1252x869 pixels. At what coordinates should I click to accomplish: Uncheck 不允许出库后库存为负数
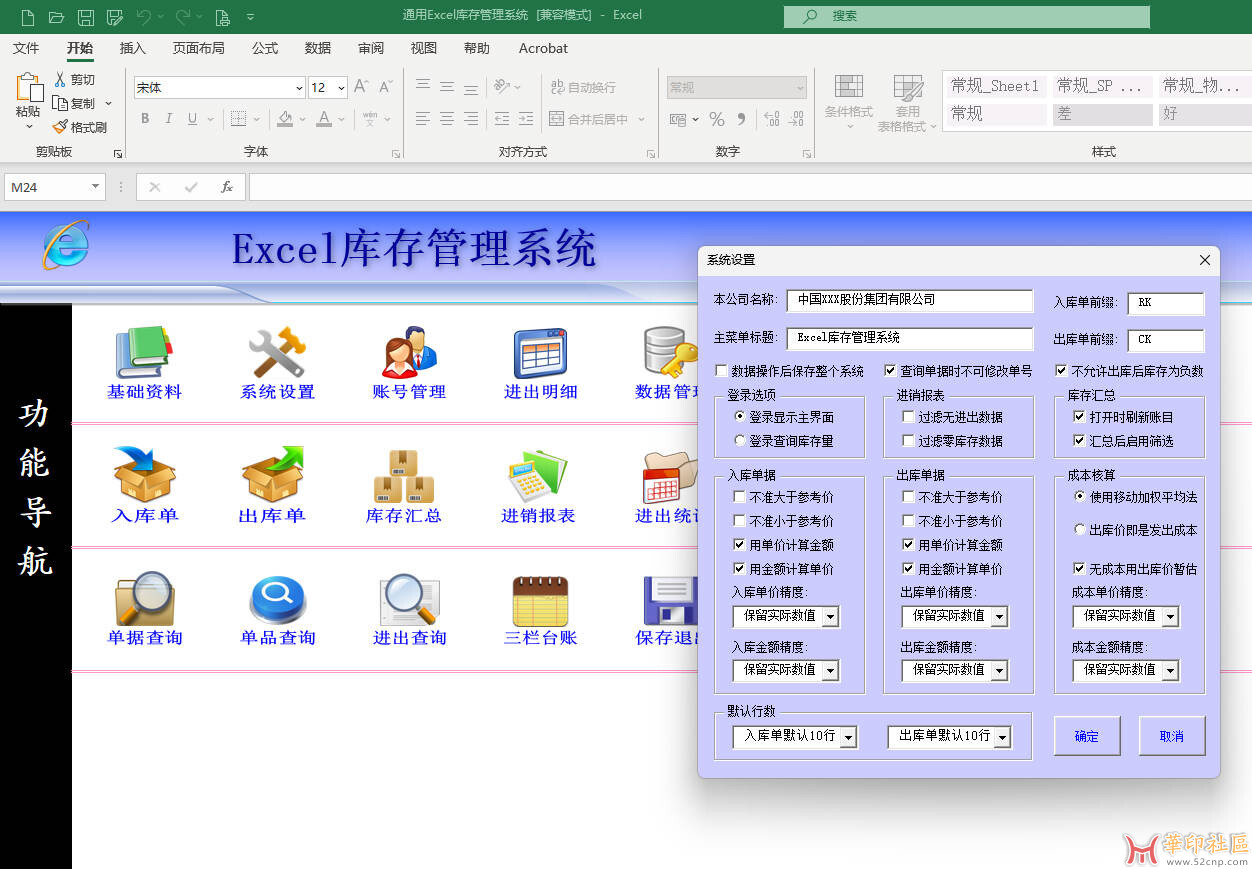[1062, 371]
